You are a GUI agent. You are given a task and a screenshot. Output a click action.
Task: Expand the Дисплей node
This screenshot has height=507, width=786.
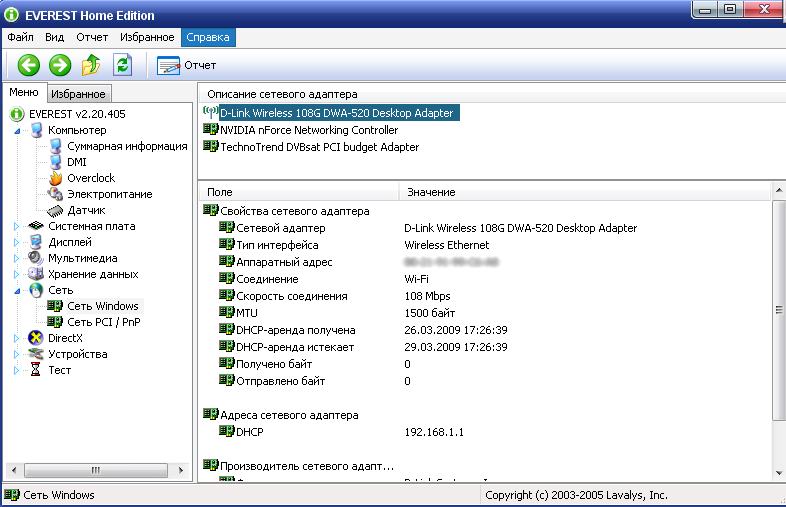[17, 242]
